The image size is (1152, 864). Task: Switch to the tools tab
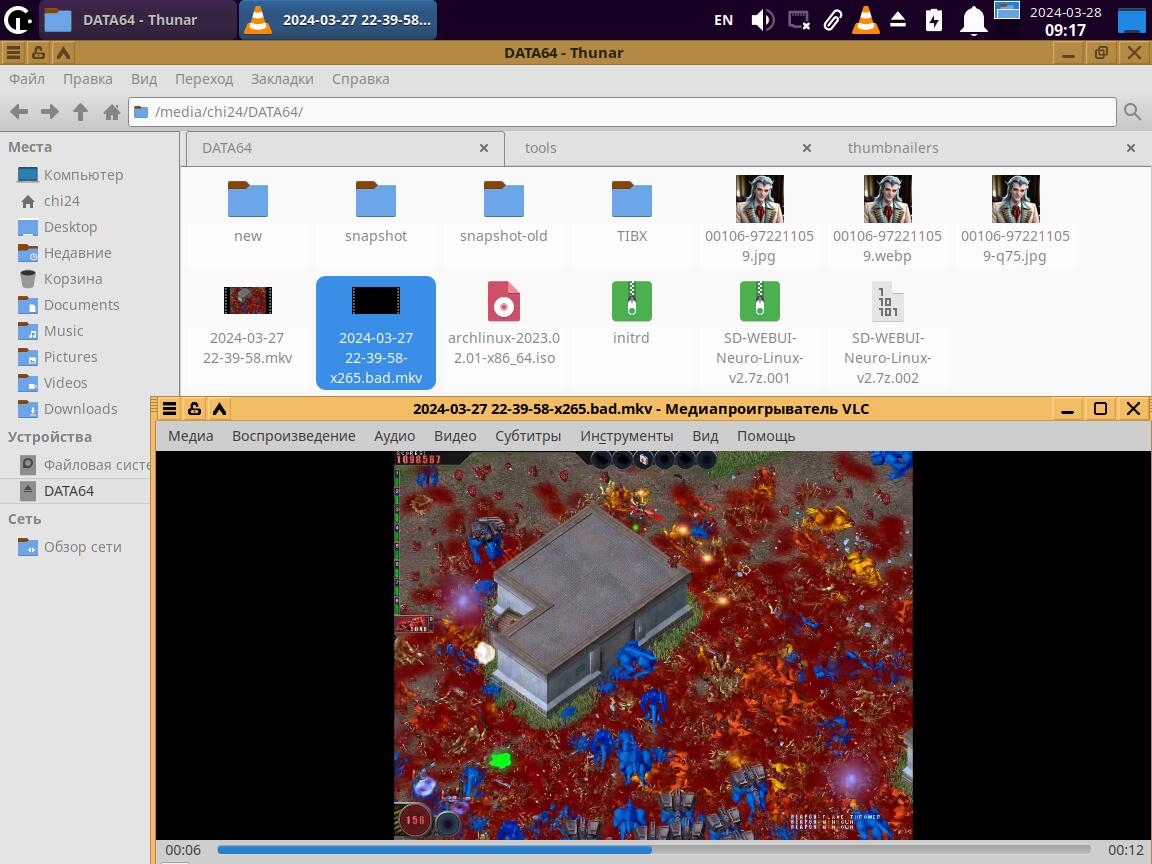pyautogui.click(x=665, y=148)
